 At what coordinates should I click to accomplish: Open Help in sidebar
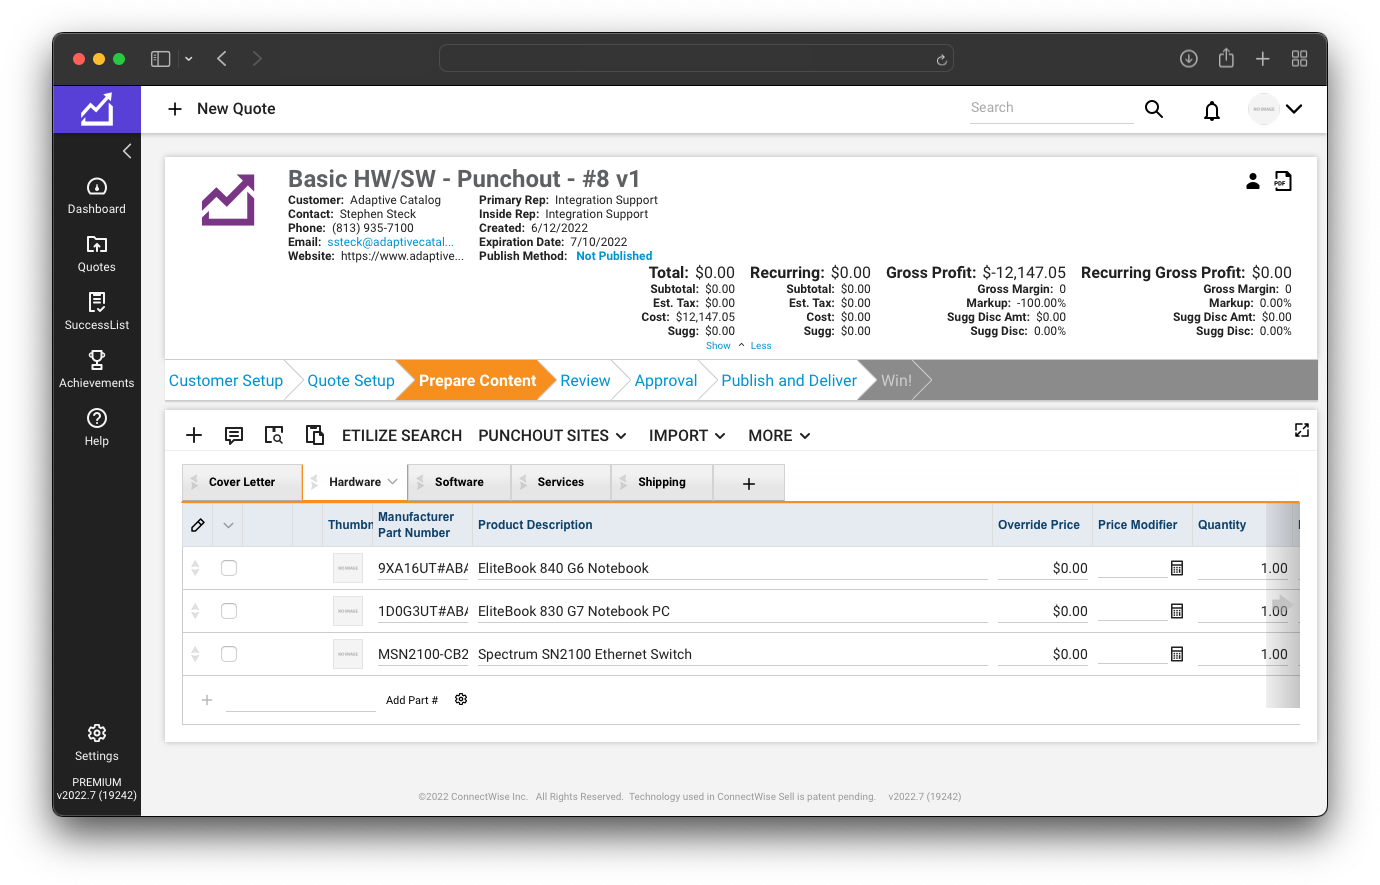97,428
